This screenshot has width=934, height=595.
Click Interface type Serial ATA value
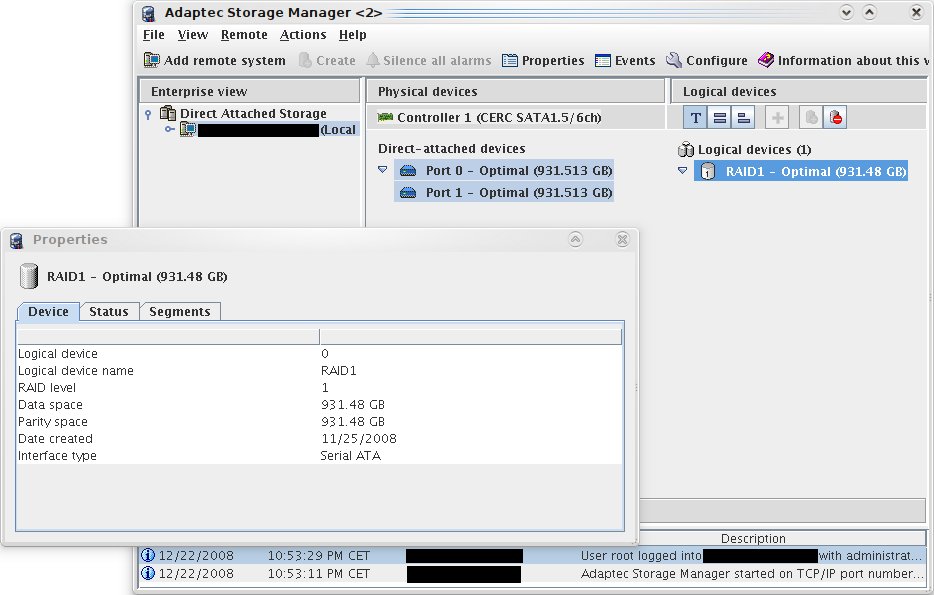coord(350,456)
